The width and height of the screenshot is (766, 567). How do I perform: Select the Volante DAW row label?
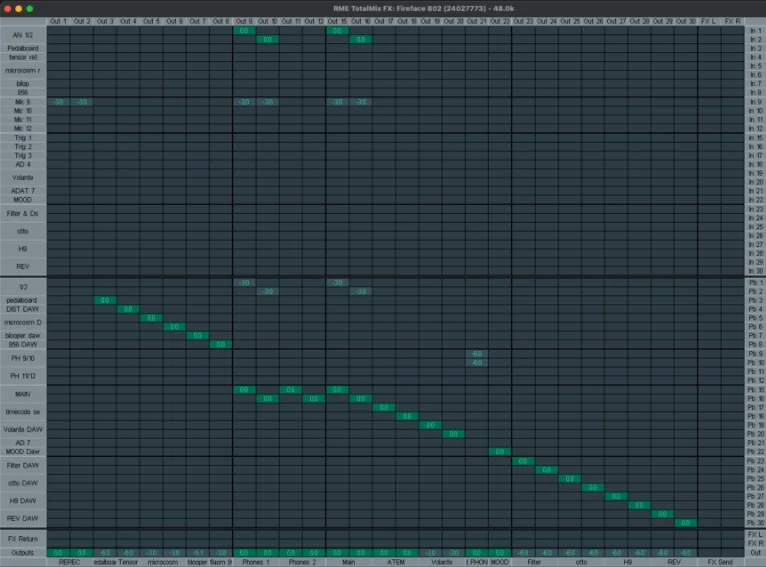click(23, 429)
